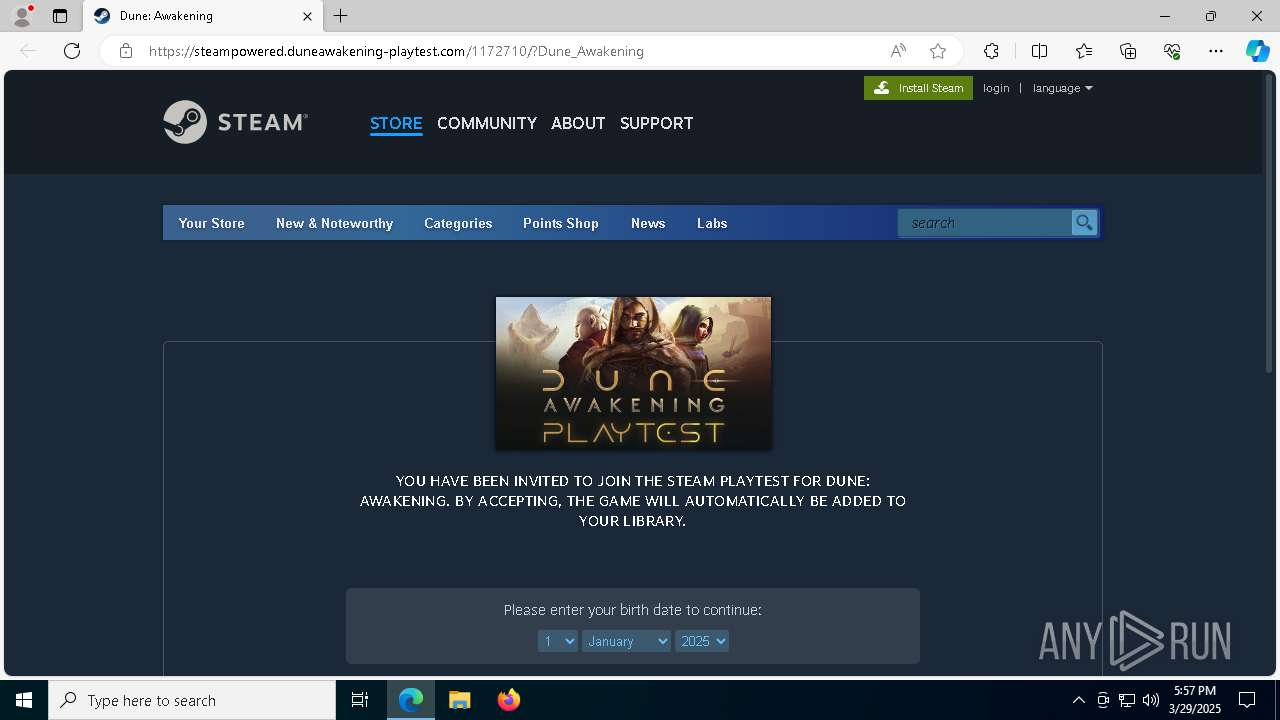Click the Microsoft Edge taskbar icon
The image size is (1280, 720).
[411, 700]
